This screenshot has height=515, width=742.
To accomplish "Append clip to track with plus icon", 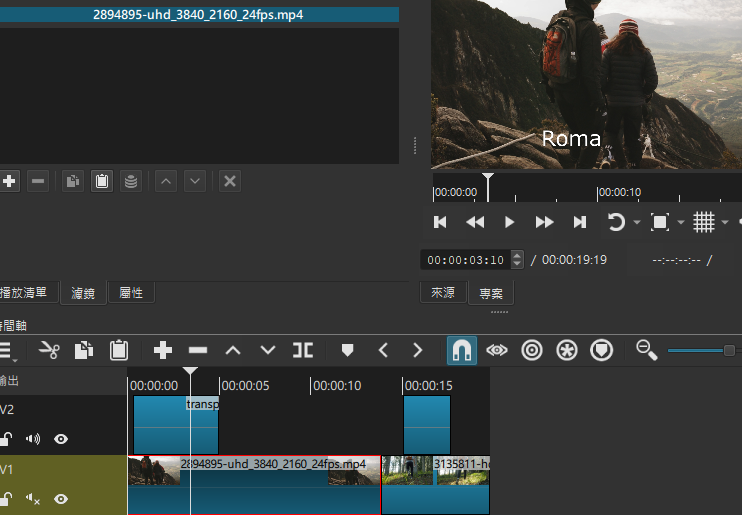I will (x=163, y=350).
